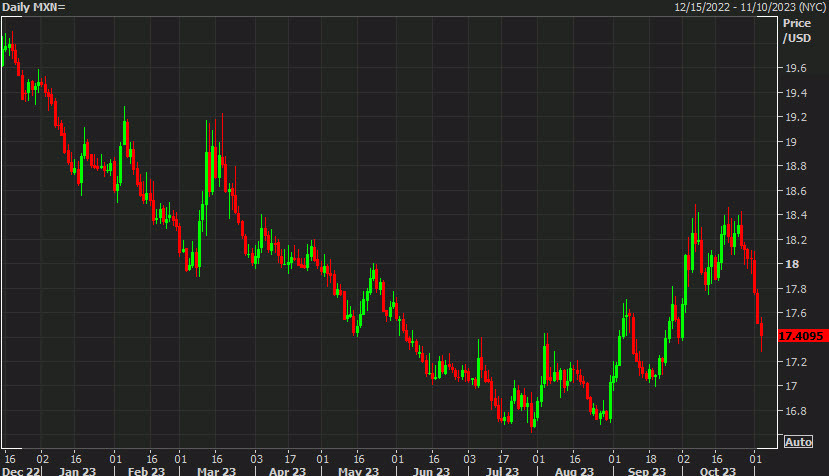Click the 19 price axis label
829x476 pixels.
coord(791,142)
